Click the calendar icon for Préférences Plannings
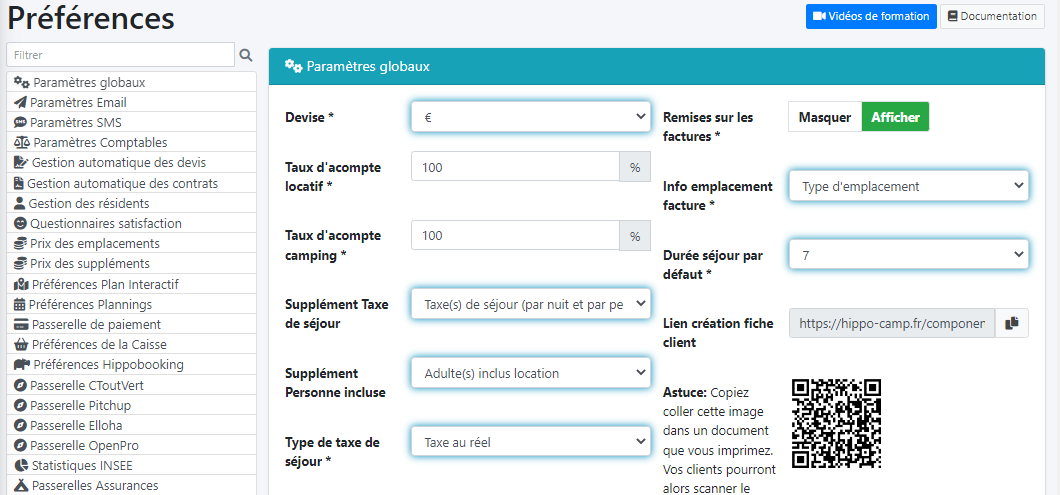 (19, 305)
